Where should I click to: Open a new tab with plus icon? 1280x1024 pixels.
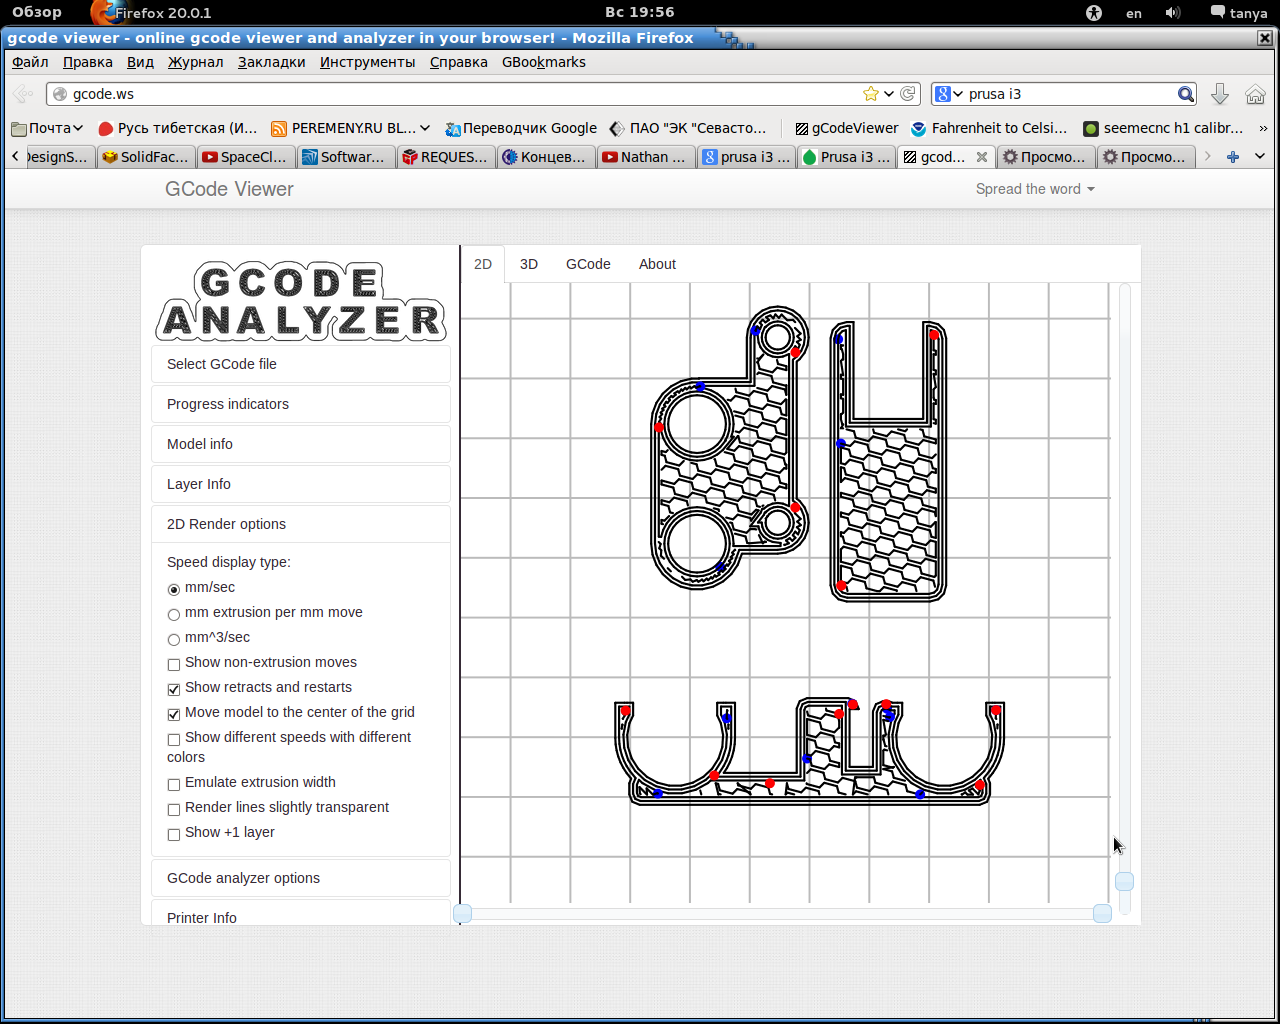click(x=1233, y=157)
